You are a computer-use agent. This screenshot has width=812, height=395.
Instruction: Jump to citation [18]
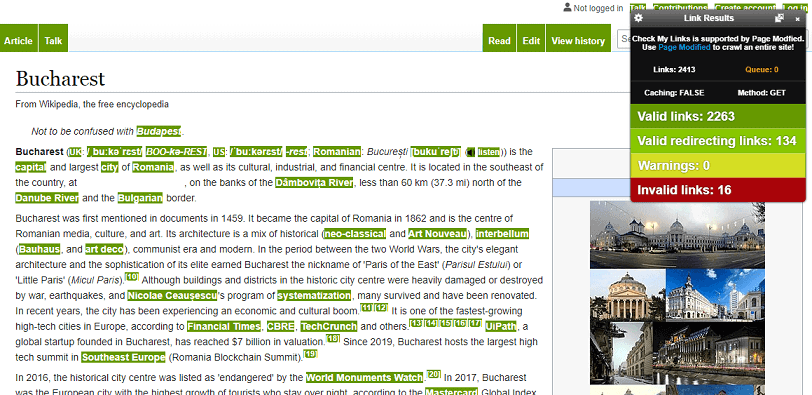(x=333, y=339)
